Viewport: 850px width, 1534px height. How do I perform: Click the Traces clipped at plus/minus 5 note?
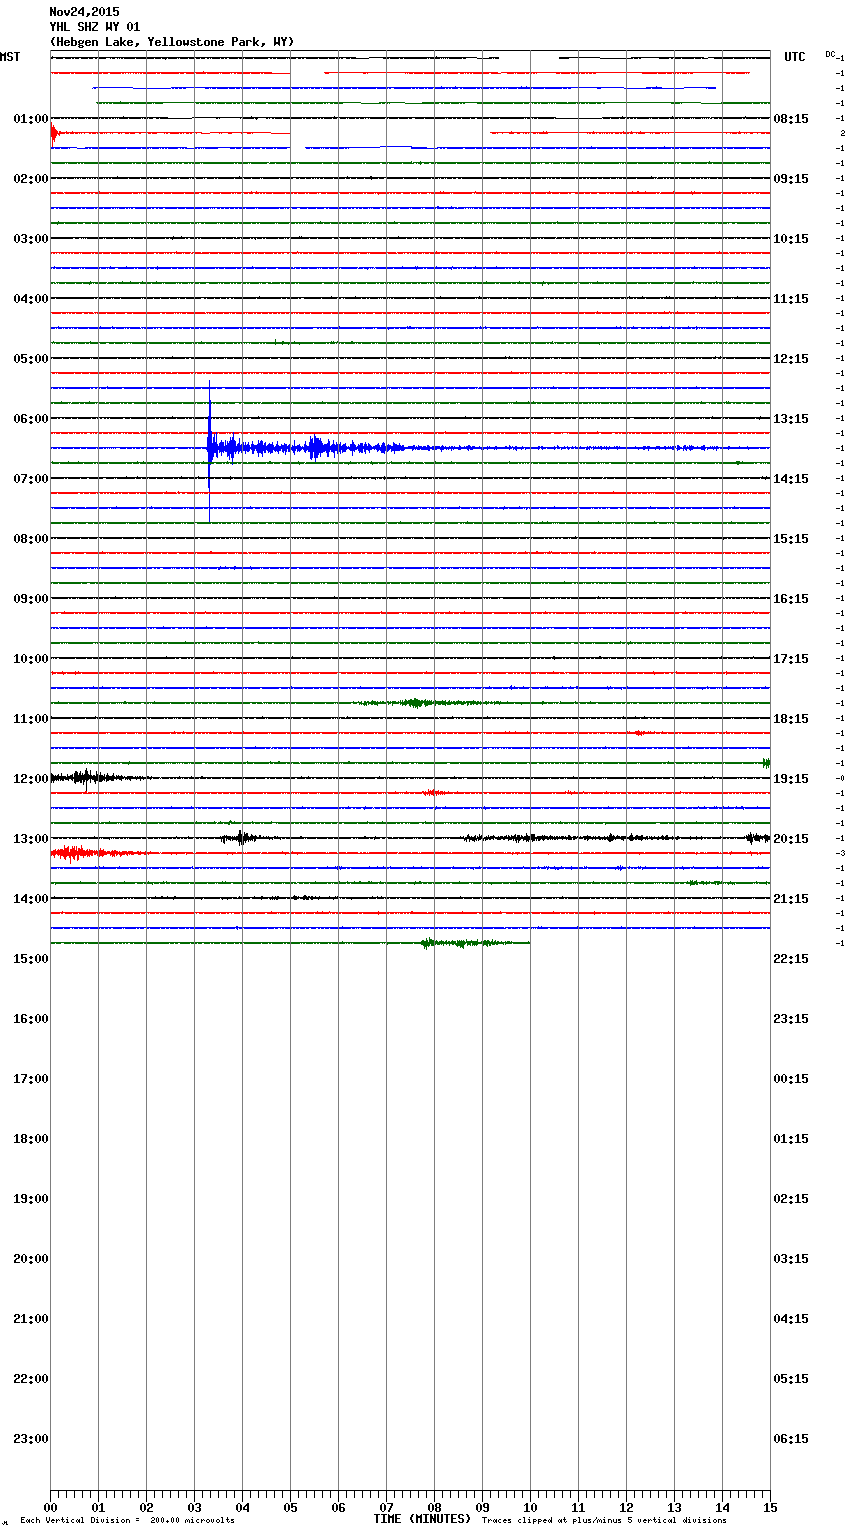pyautogui.click(x=604, y=1521)
